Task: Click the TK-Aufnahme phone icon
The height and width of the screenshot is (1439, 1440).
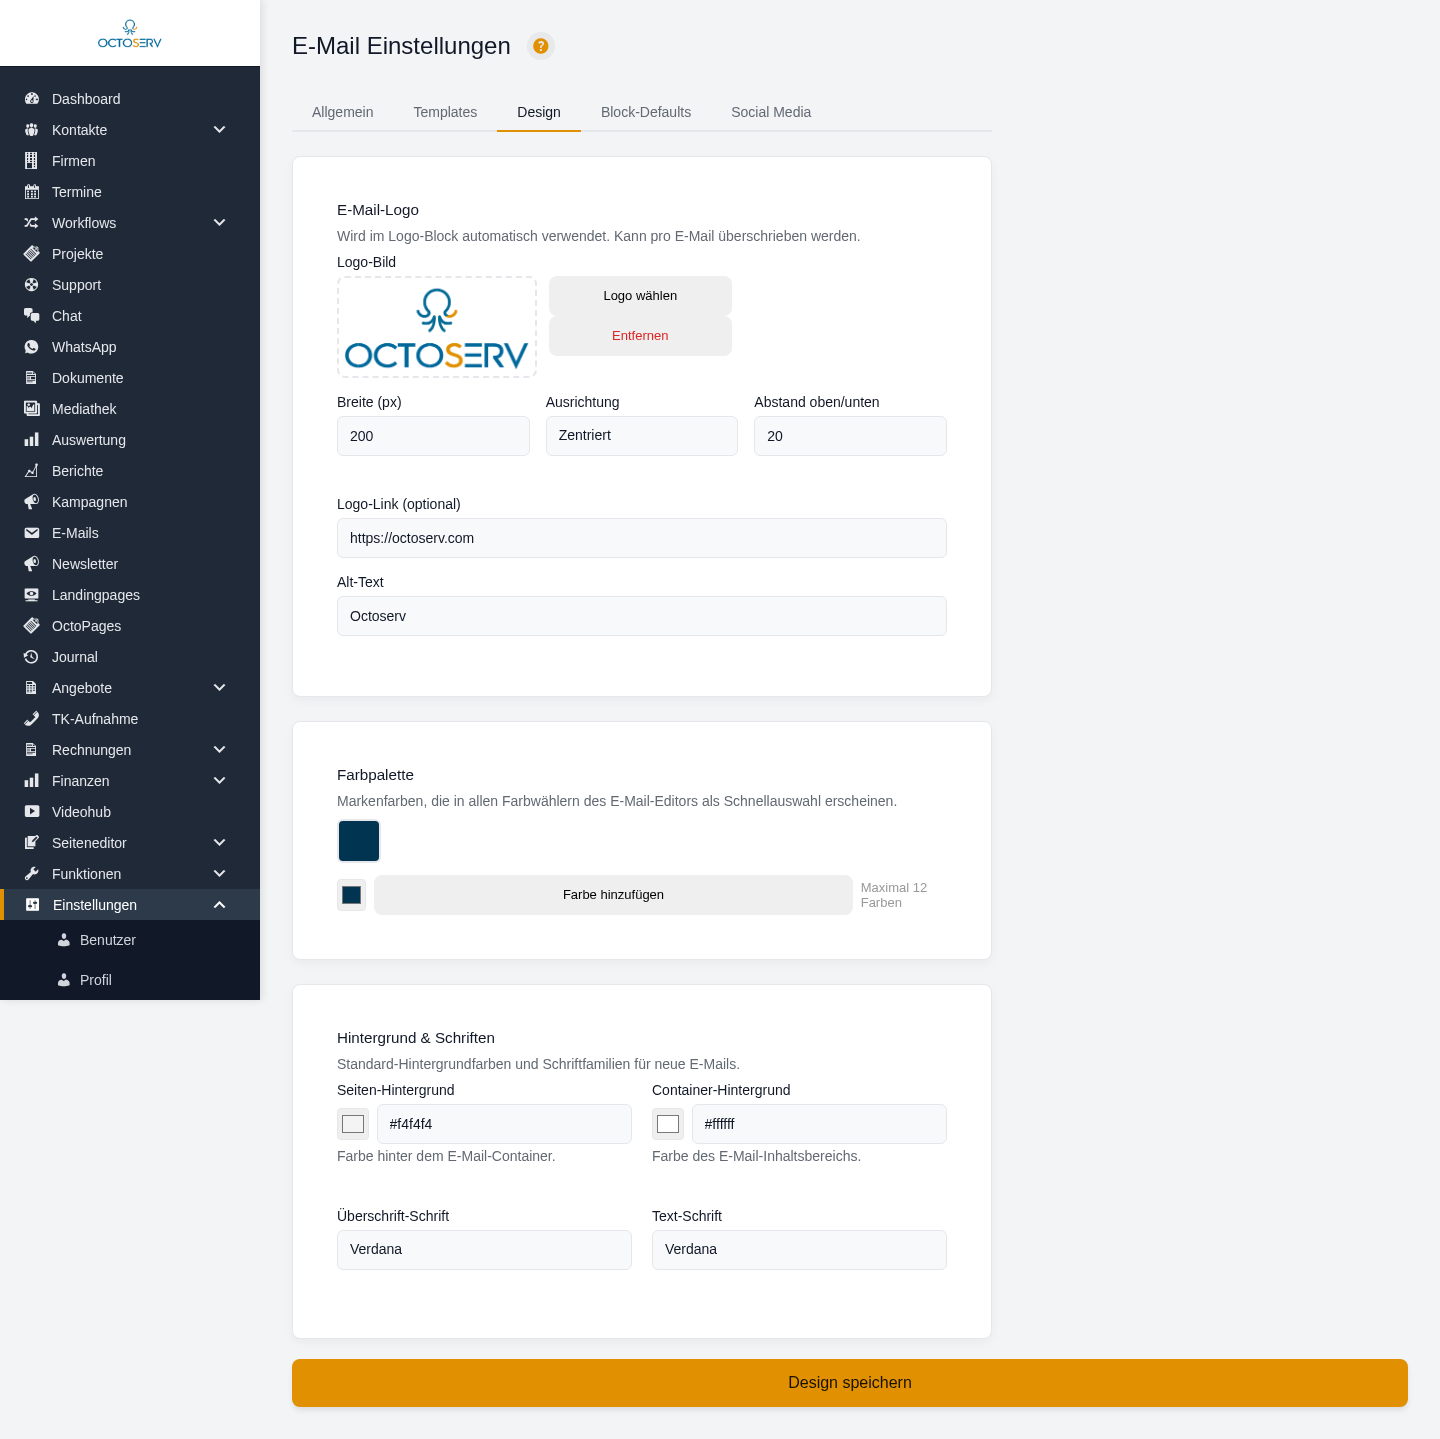Action: click(x=32, y=719)
